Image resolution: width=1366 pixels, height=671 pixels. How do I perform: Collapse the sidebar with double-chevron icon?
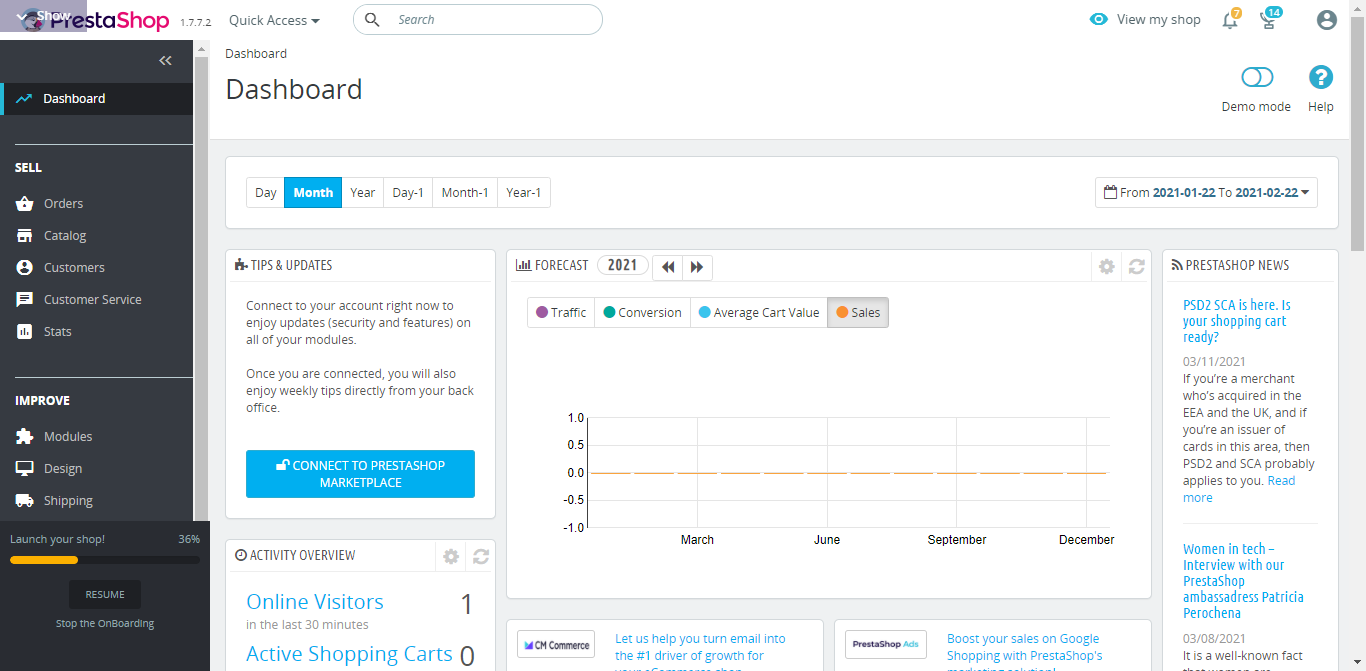(x=166, y=61)
